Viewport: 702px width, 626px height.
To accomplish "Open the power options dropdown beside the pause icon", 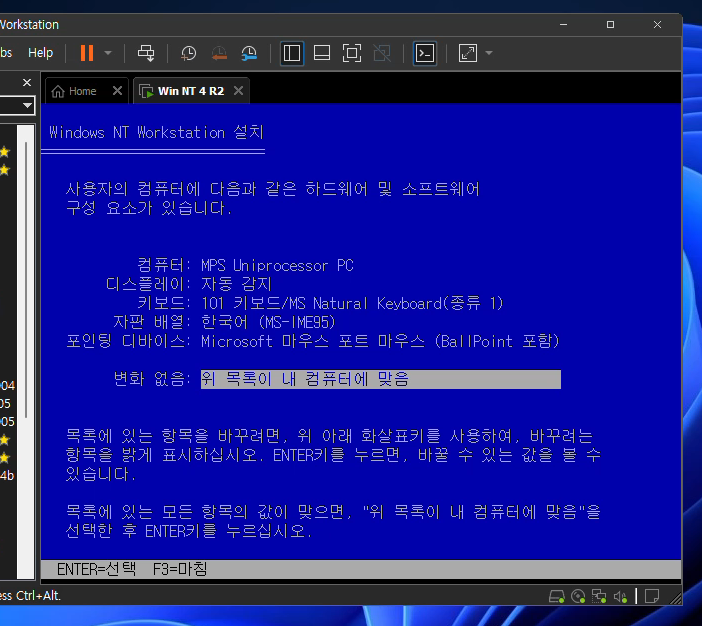I will tap(108, 53).
